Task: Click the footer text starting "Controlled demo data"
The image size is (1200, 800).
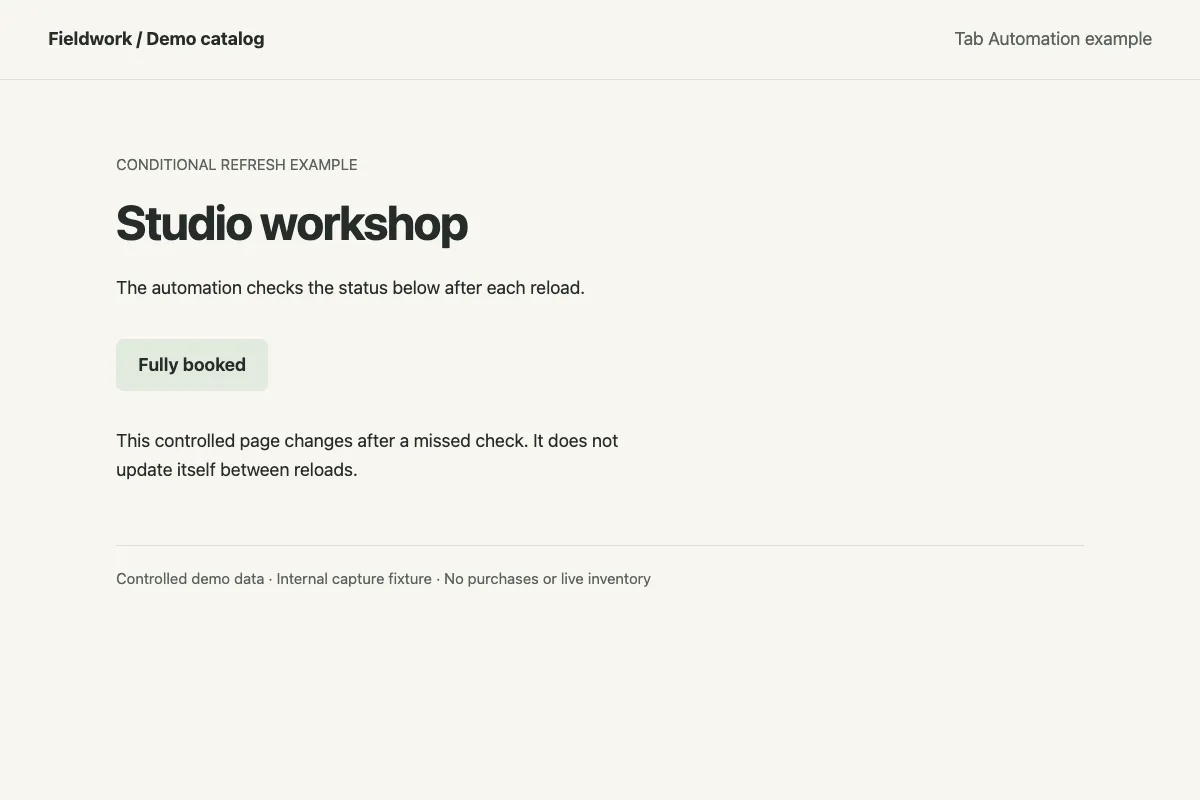Action: (x=383, y=579)
